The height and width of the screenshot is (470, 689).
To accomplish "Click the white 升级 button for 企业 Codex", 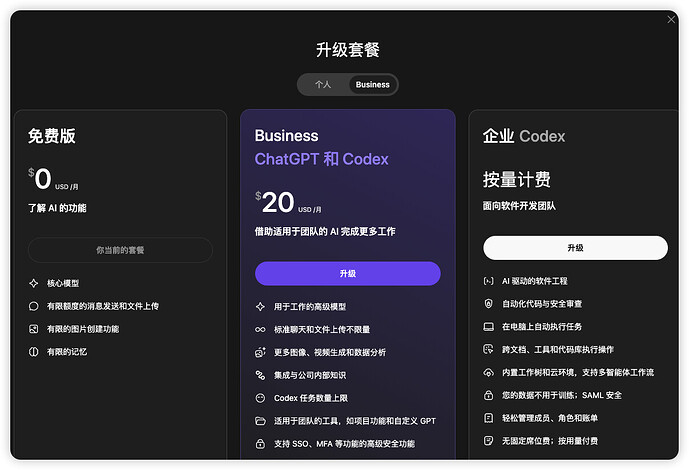I will tap(575, 248).
